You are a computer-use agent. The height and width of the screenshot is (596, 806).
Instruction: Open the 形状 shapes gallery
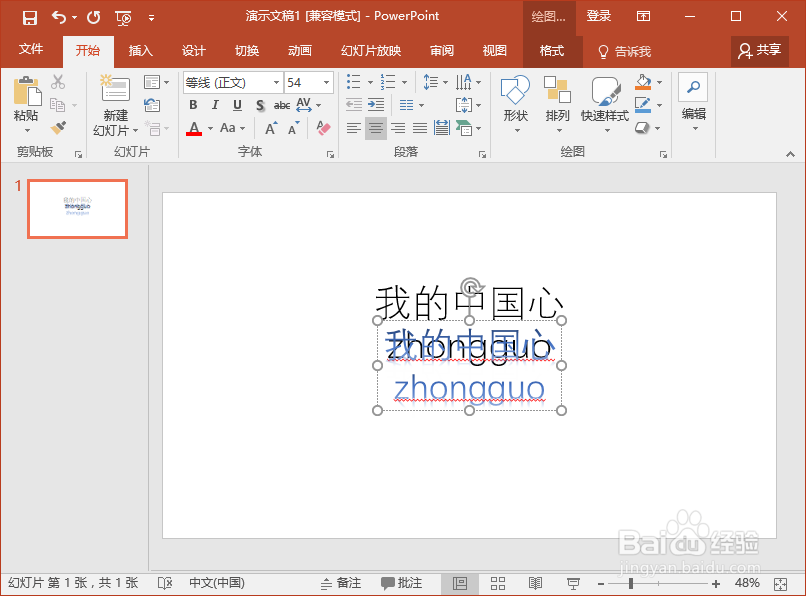[x=516, y=103]
